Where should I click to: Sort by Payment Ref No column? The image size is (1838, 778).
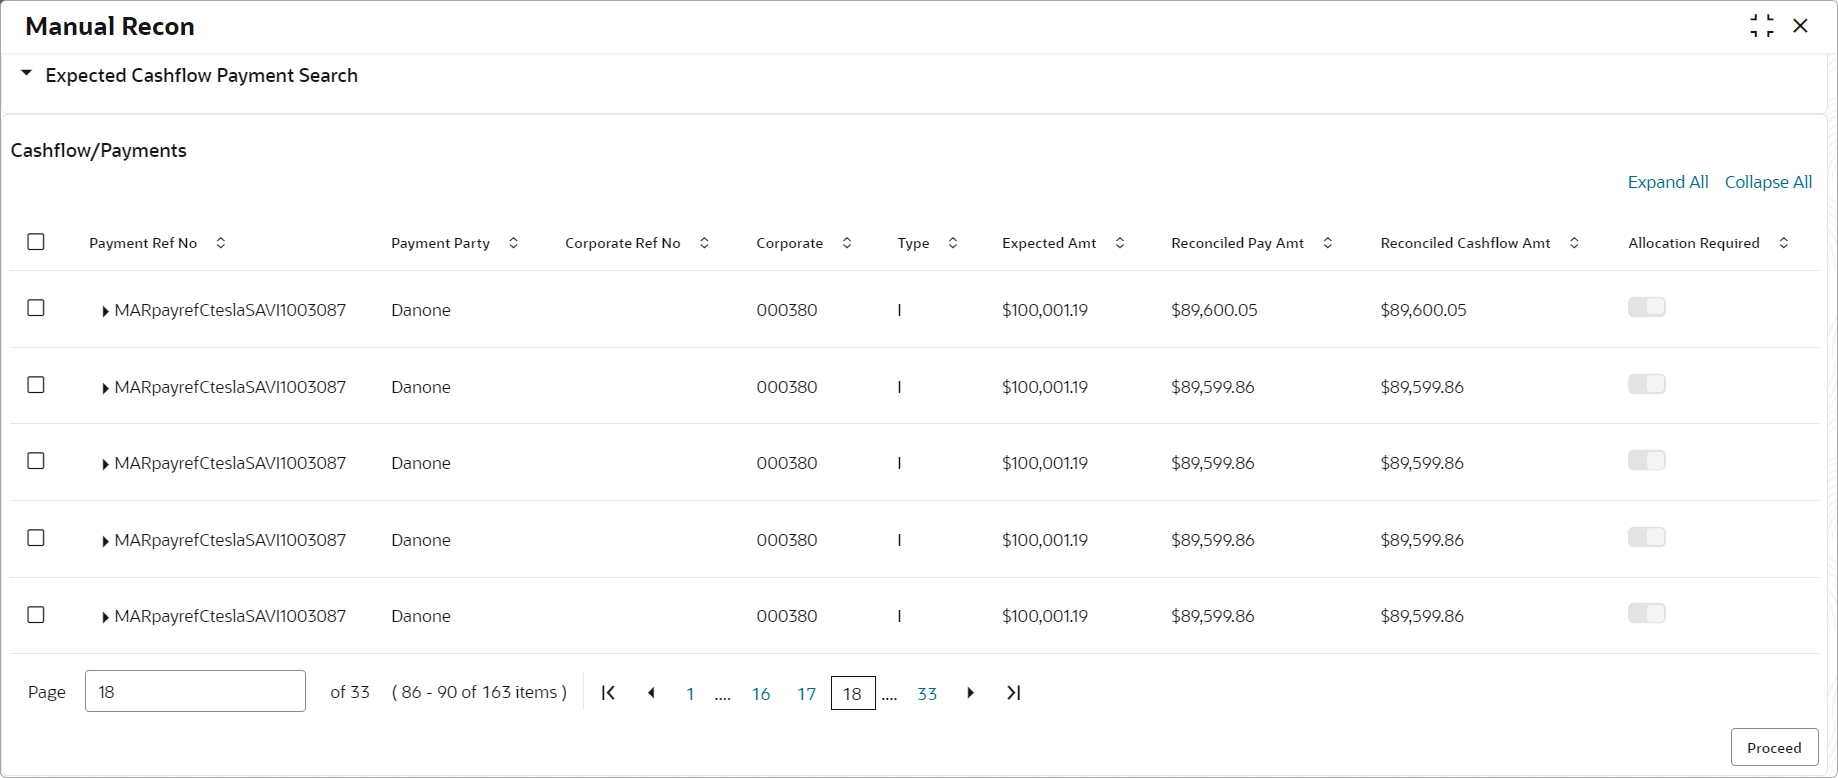click(x=221, y=243)
